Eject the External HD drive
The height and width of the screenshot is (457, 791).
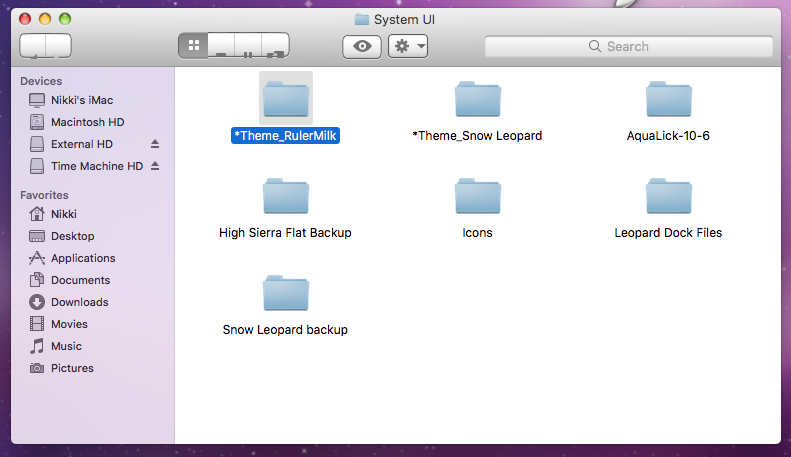click(x=155, y=144)
